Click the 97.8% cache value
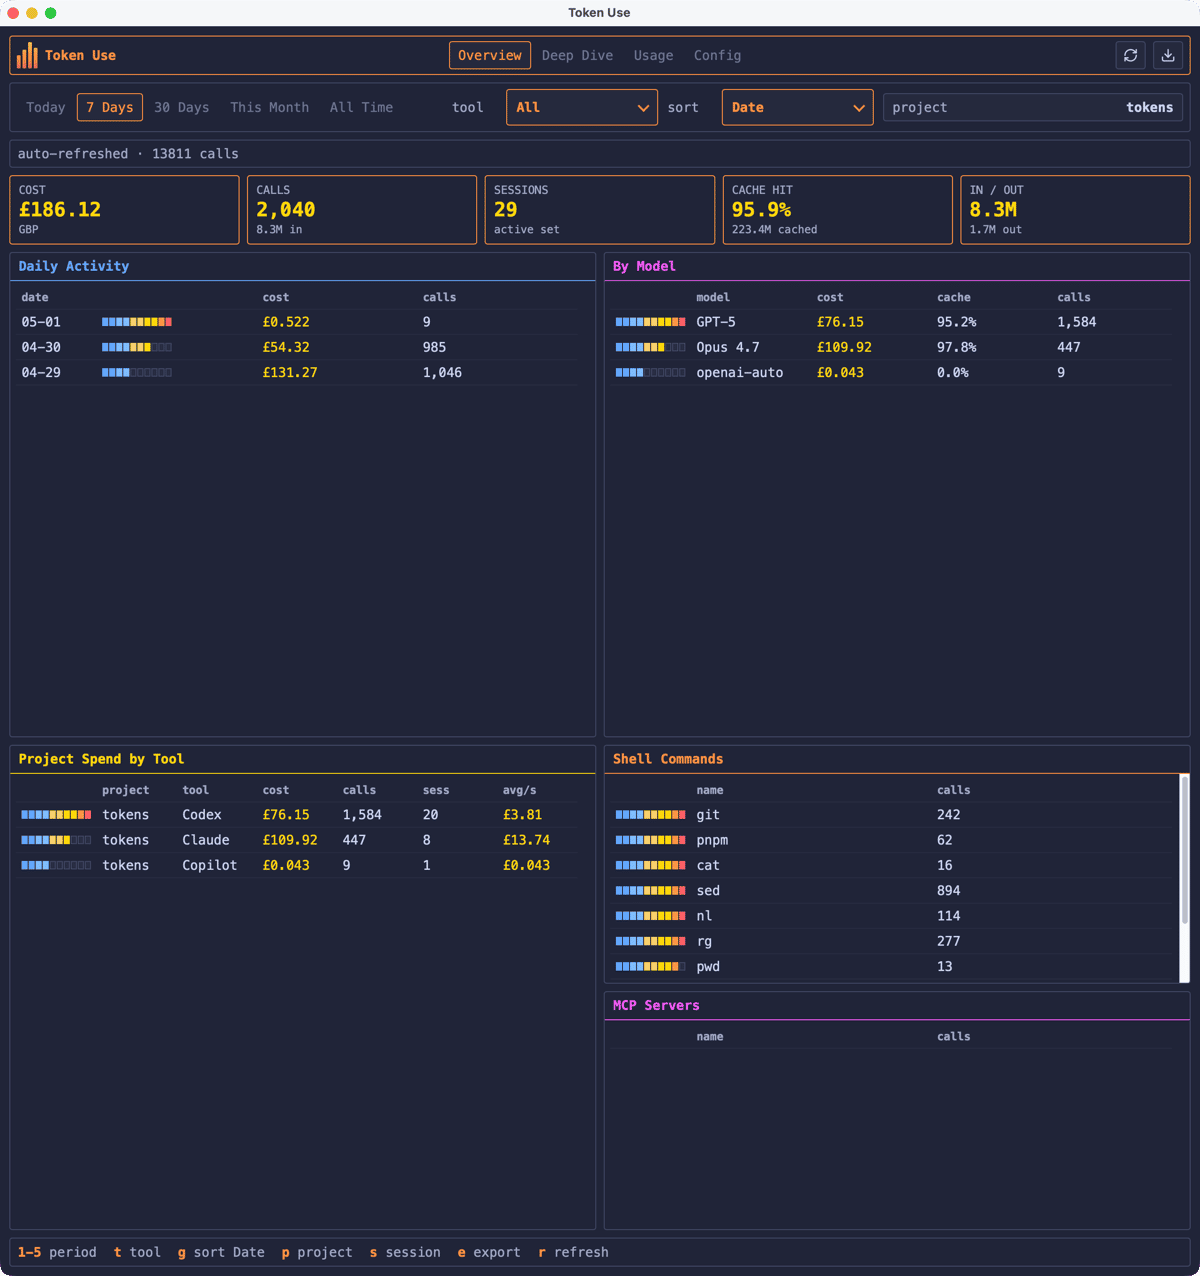This screenshot has width=1200, height=1276. pyautogui.click(x=957, y=347)
